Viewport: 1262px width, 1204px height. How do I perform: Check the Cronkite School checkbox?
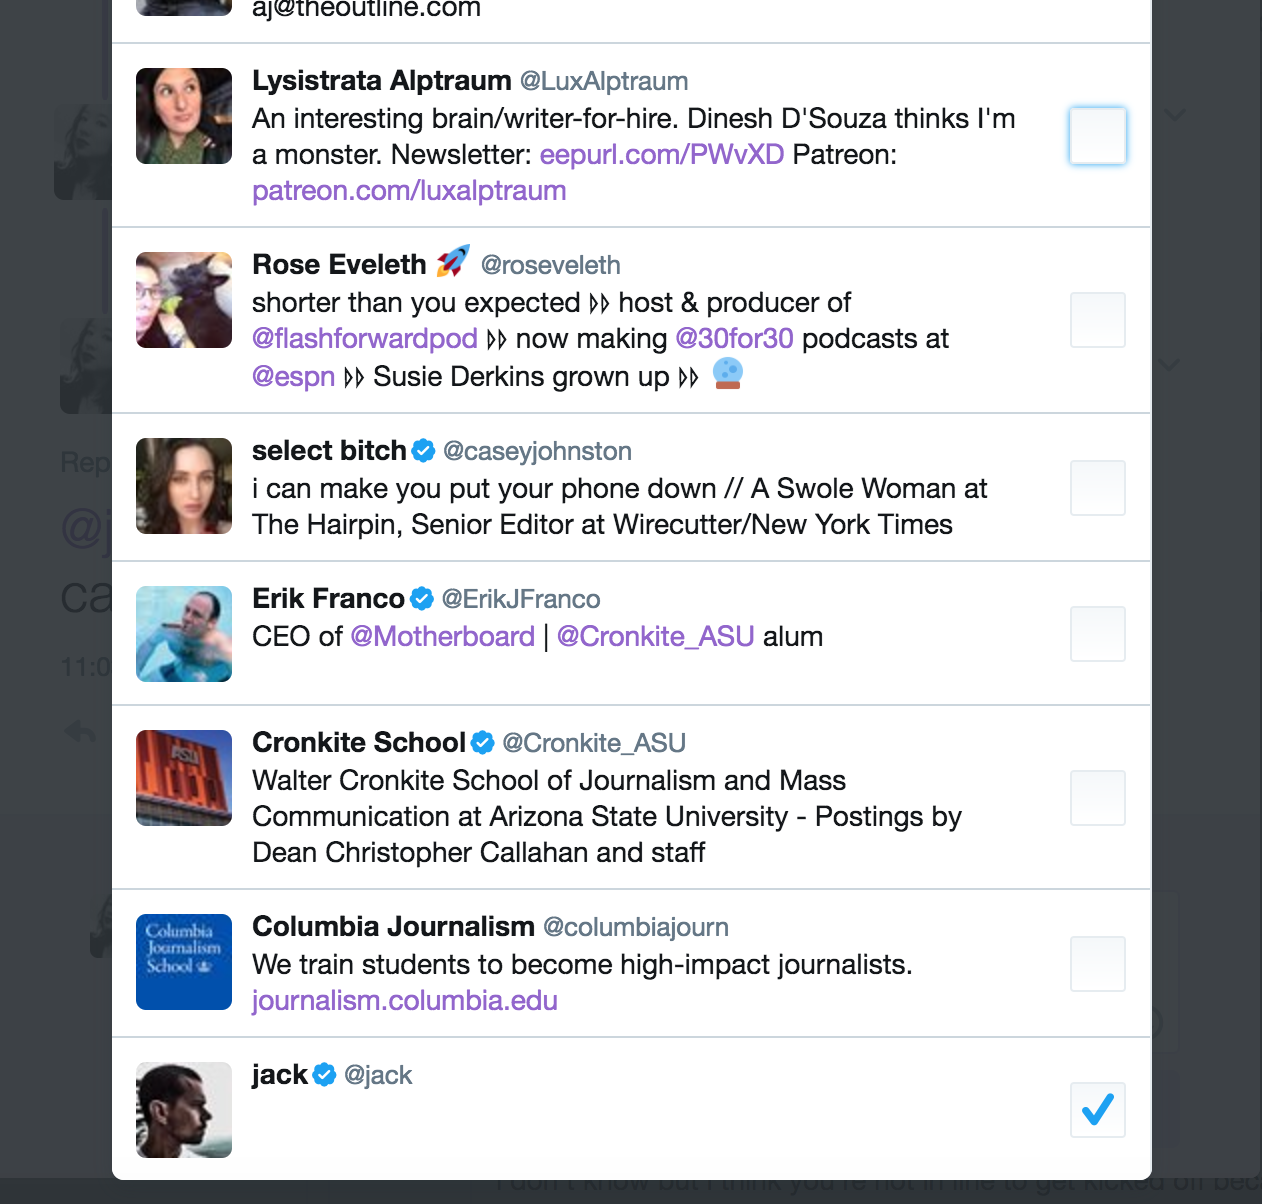(1097, 798)
